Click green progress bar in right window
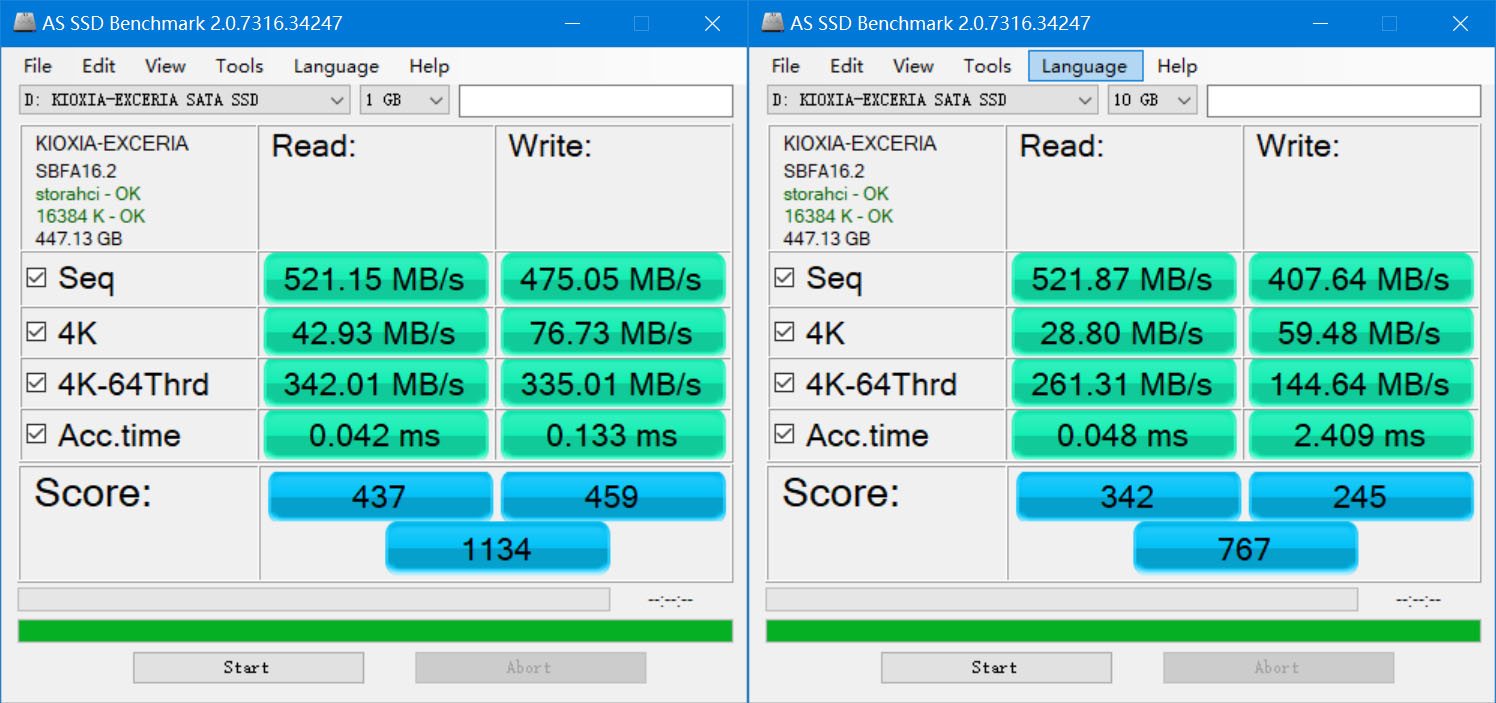The width and height of the screenshot is (1496, 703). point(1123,631)
